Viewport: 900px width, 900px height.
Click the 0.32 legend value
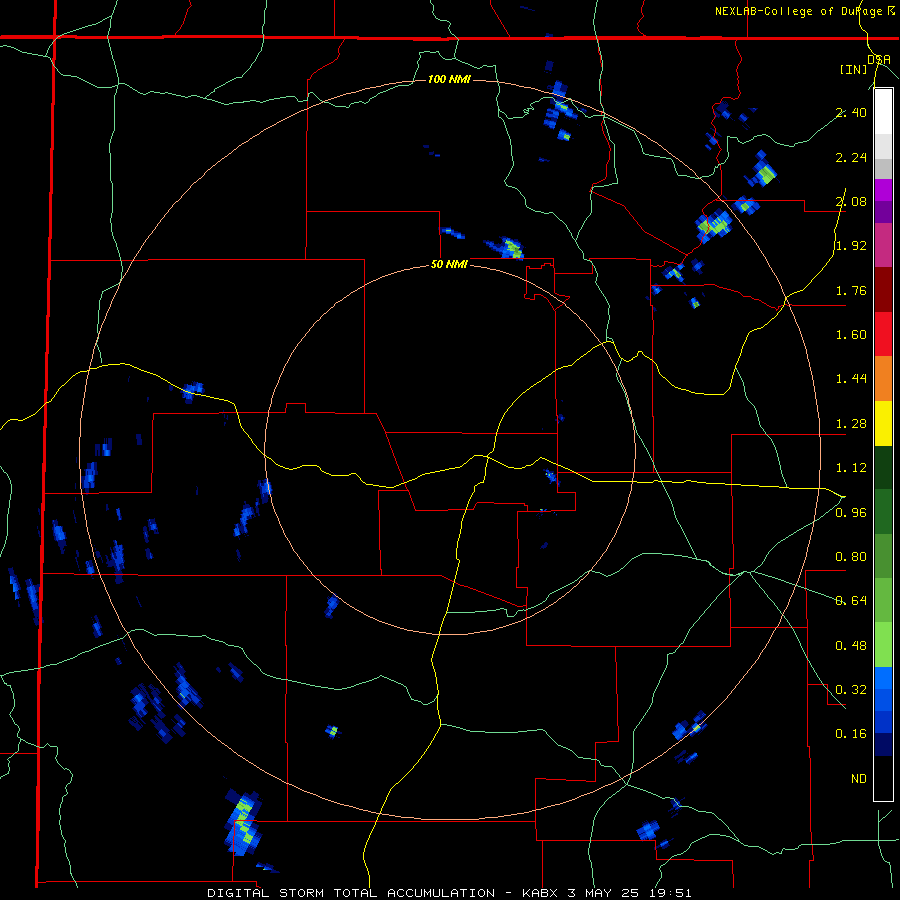pos(851,690)
